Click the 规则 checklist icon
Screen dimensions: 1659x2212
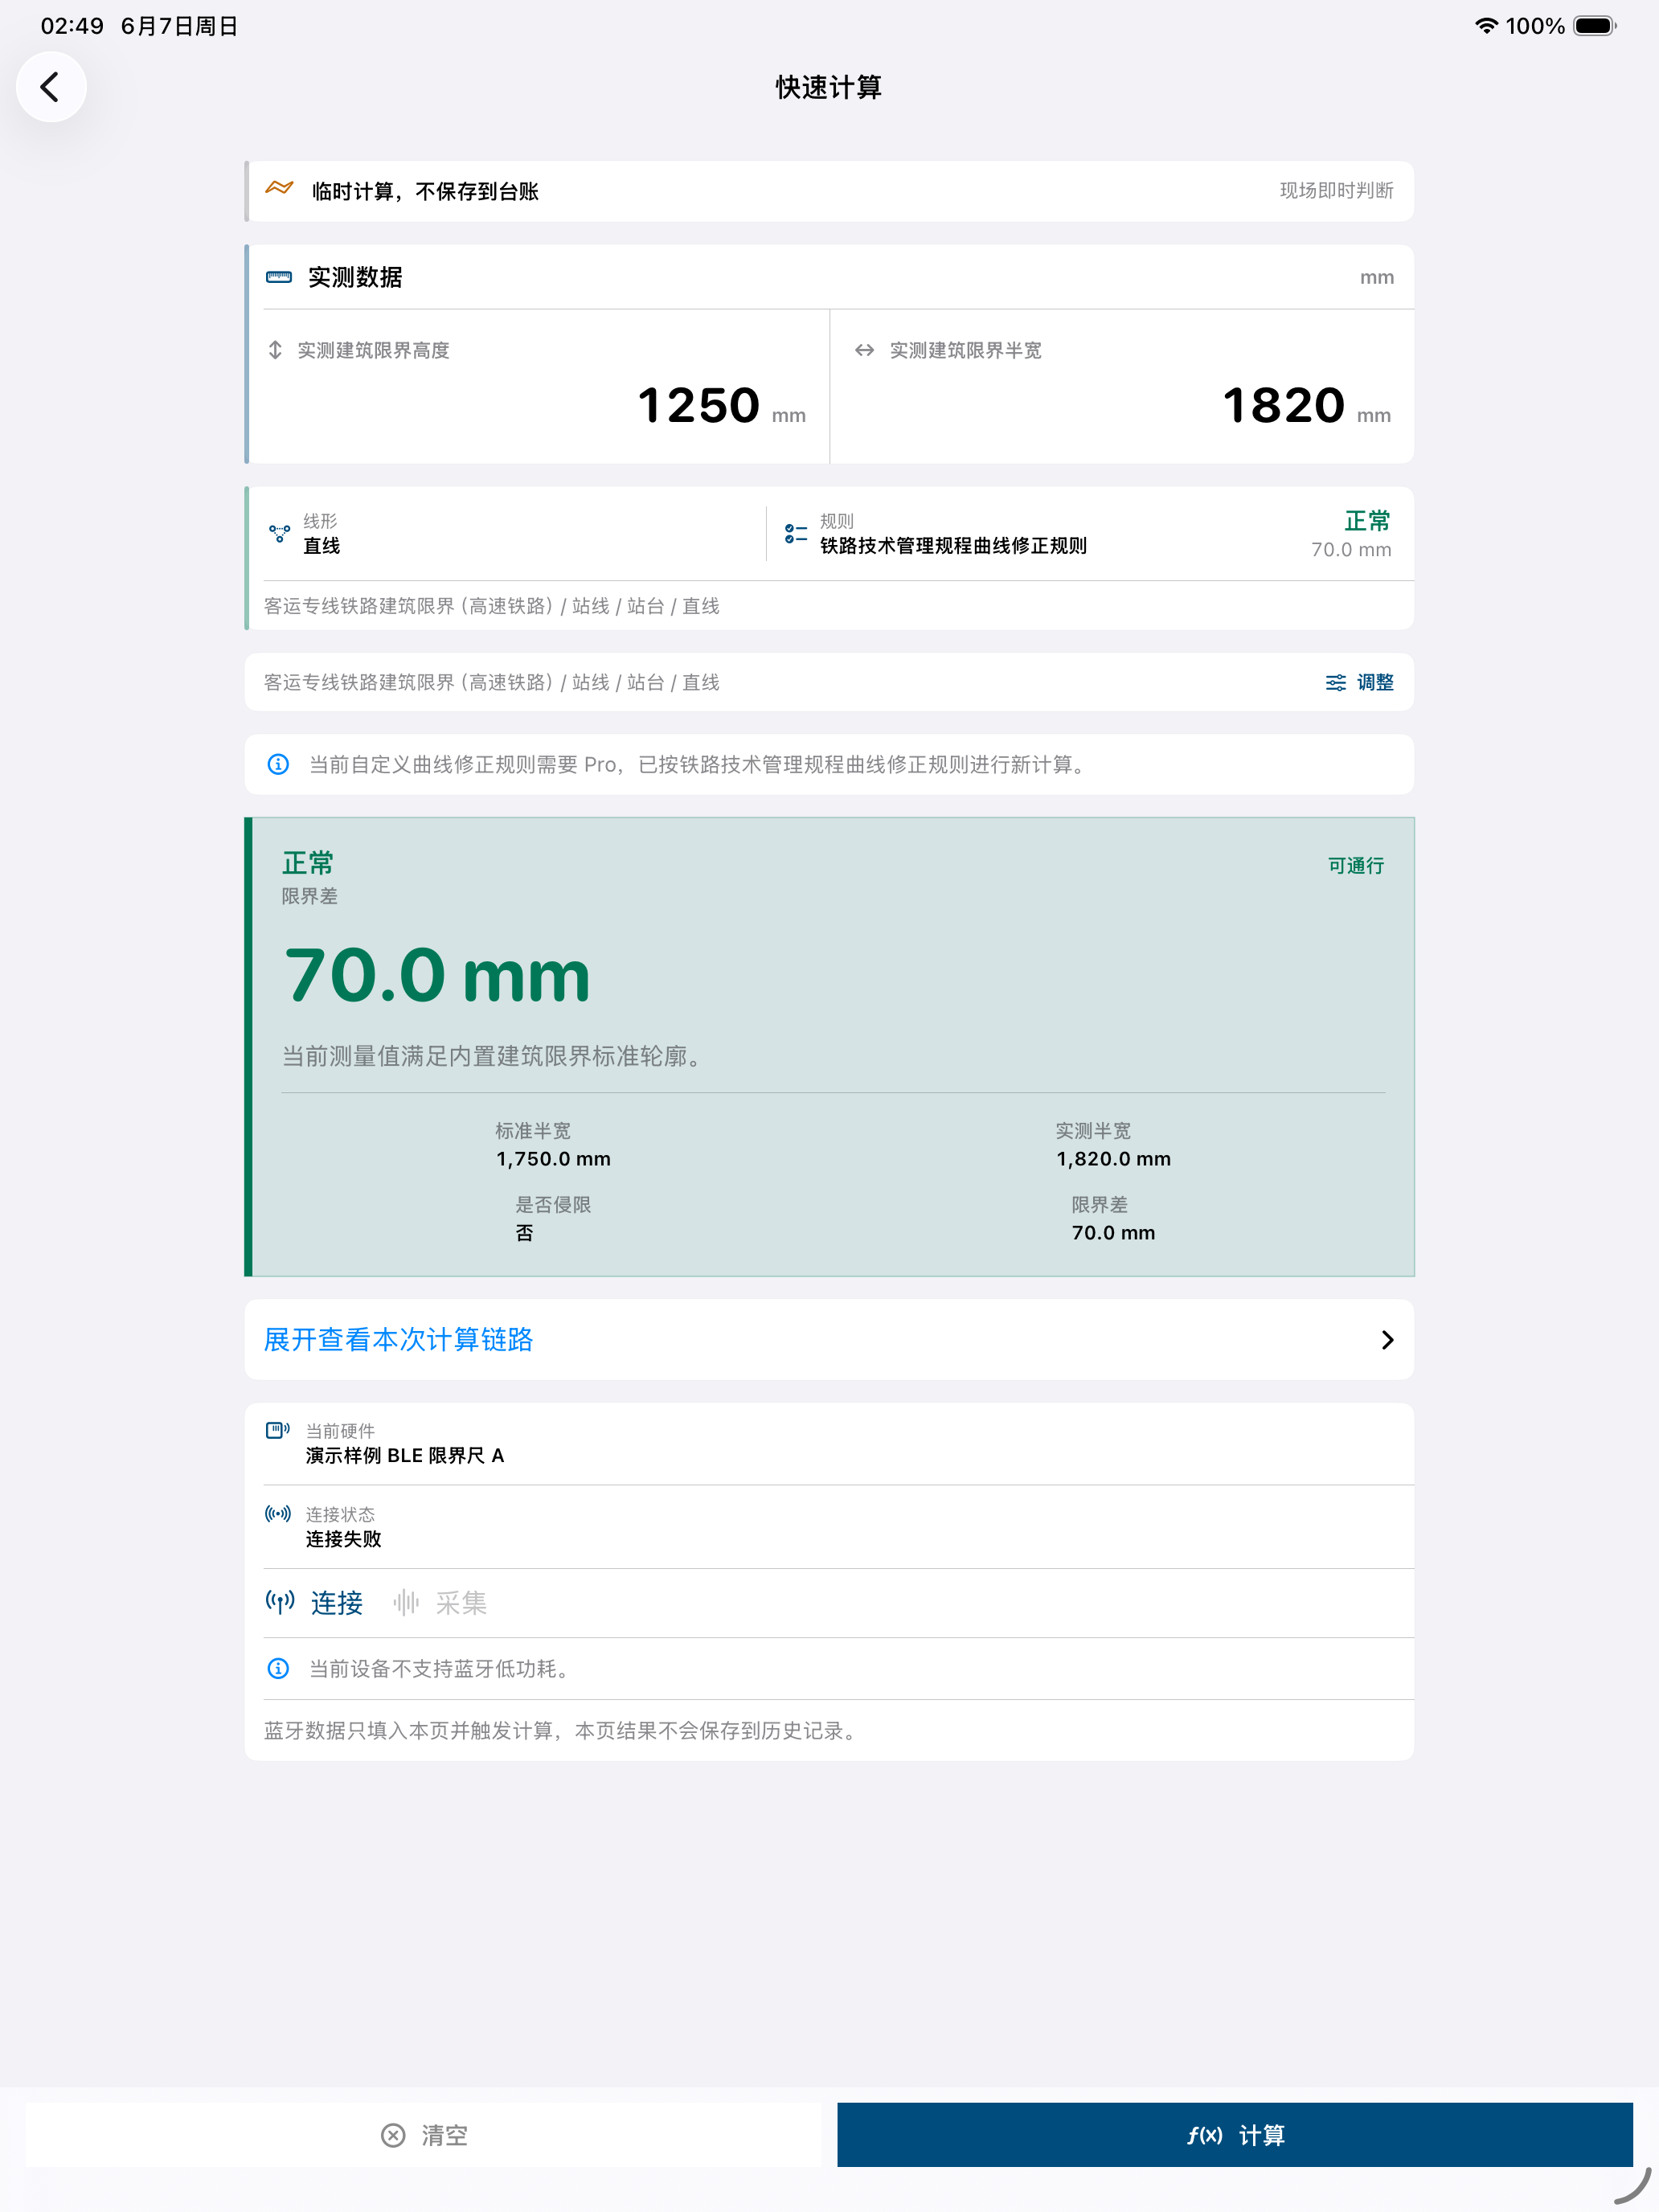(x=796, y=534)
